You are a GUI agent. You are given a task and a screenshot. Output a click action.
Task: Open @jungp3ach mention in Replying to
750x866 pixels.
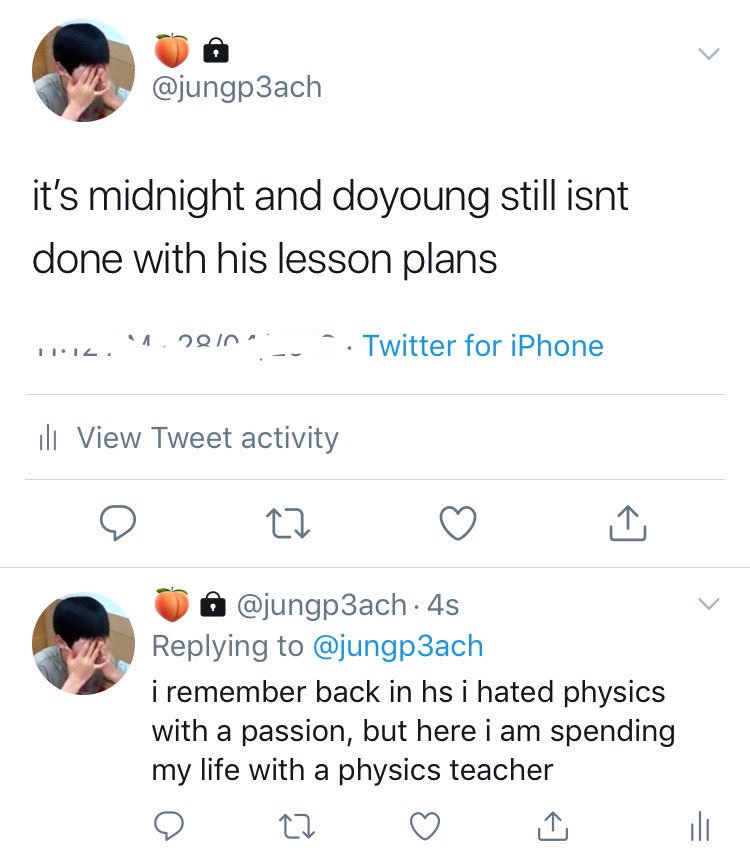(x=398, y=646)
